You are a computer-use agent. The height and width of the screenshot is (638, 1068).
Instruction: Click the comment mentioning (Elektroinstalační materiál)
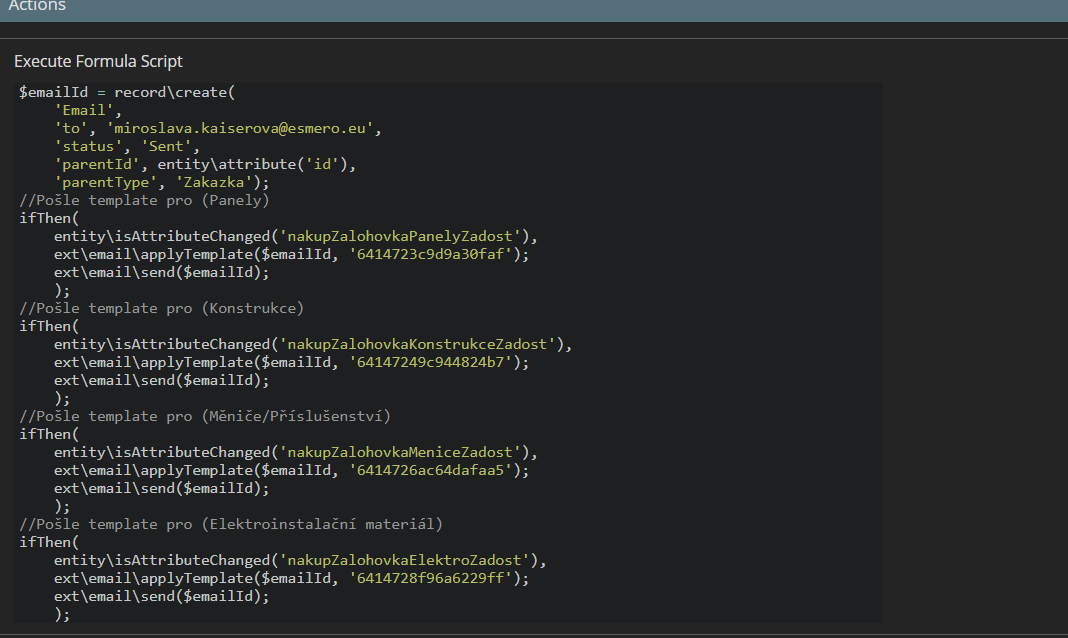[x=230, y=524]
